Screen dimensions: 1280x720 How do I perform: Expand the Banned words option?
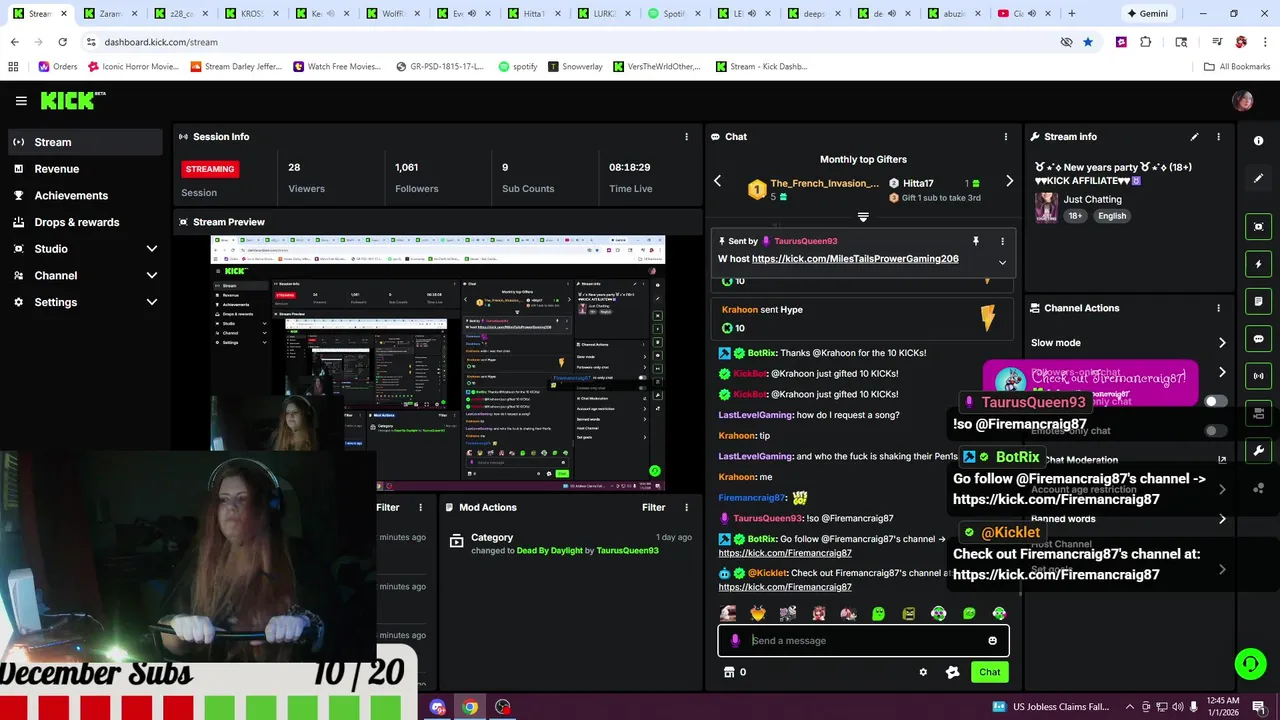1222,519
